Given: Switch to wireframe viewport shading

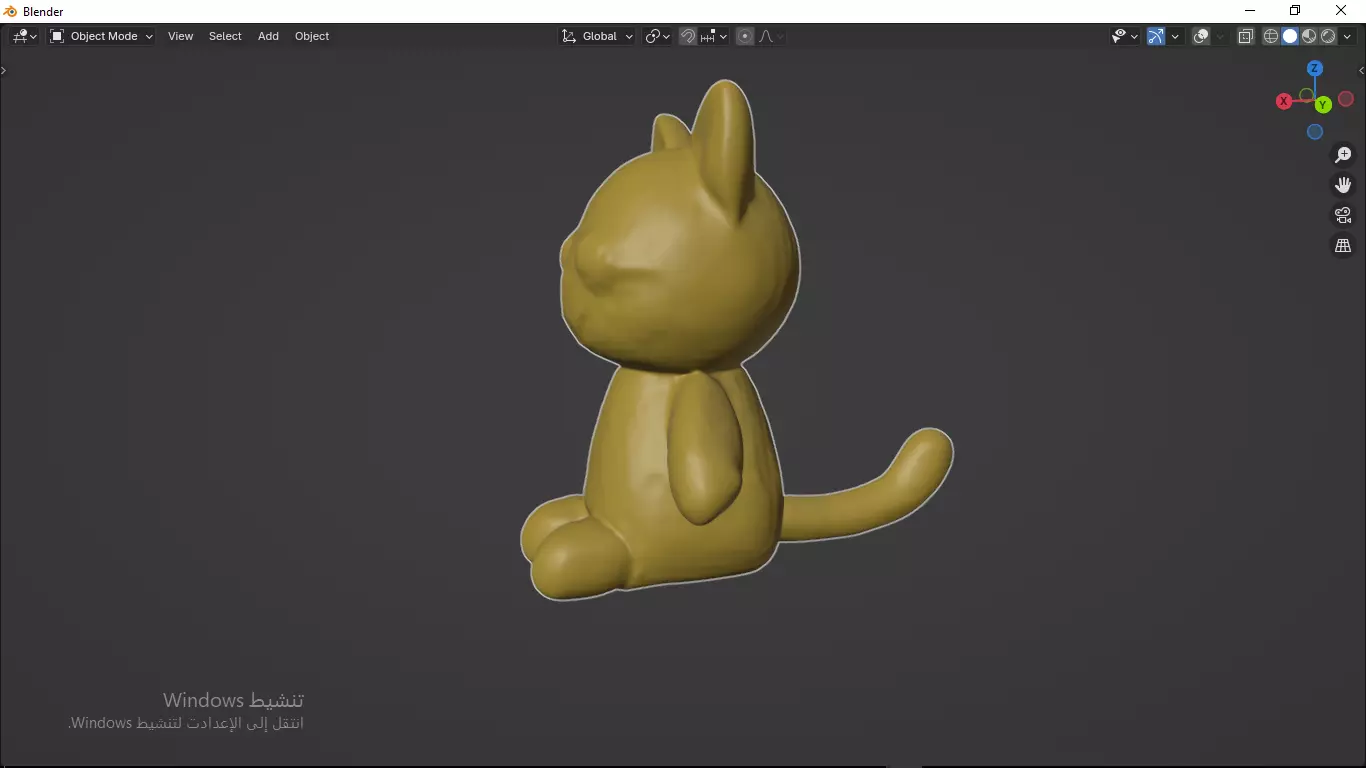Looking at the screenshot, I should (1271, 36).
